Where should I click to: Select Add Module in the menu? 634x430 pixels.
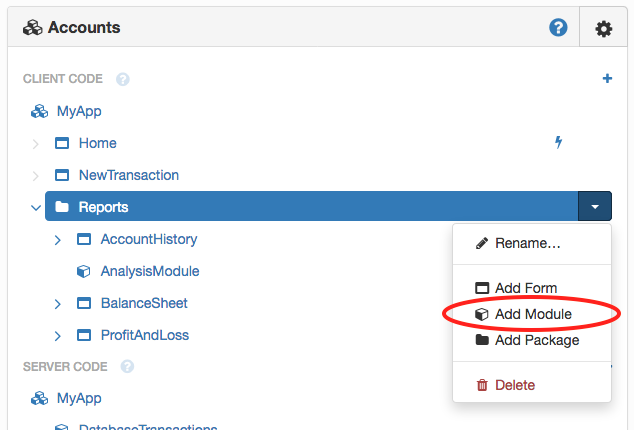point(533,314)
